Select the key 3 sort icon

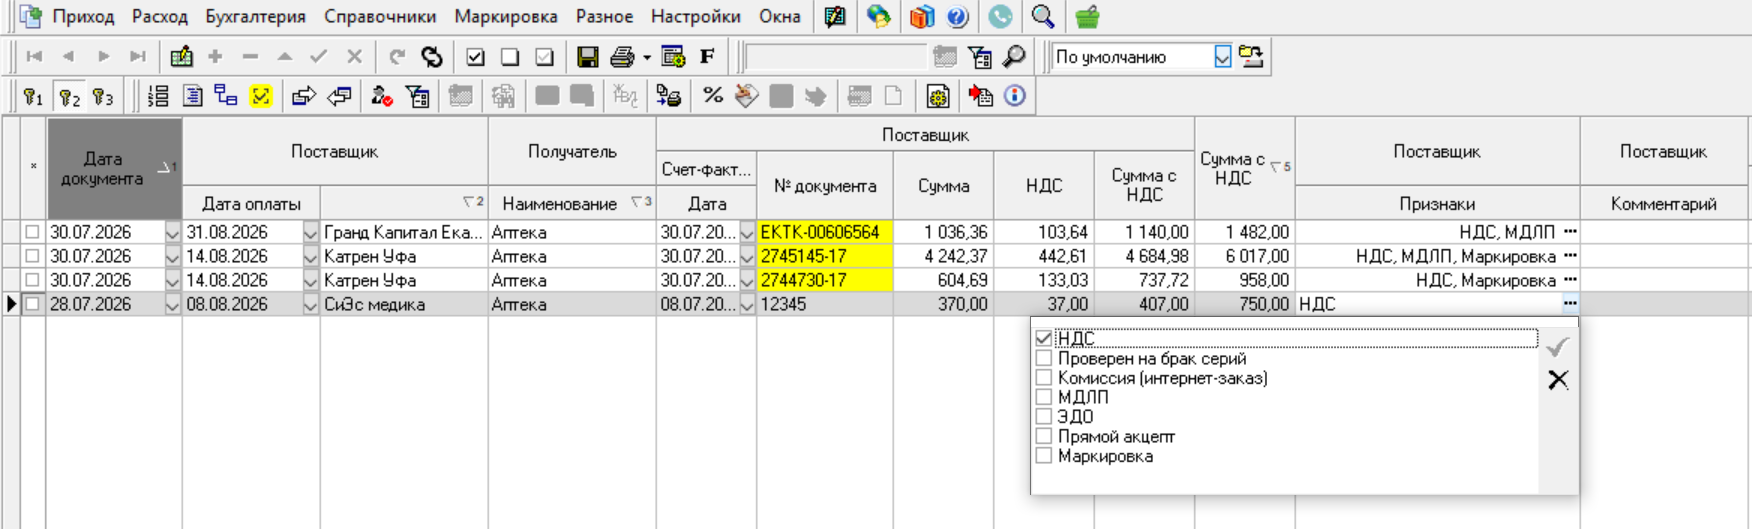tap(103, 96)
